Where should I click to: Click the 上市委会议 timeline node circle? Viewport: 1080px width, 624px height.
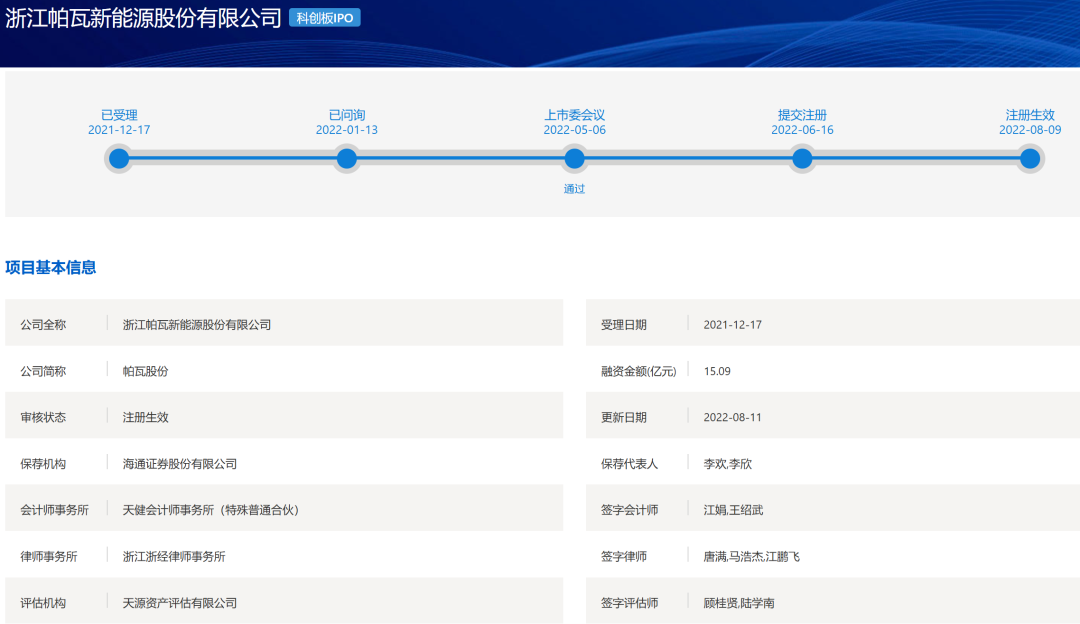[574, 158]
